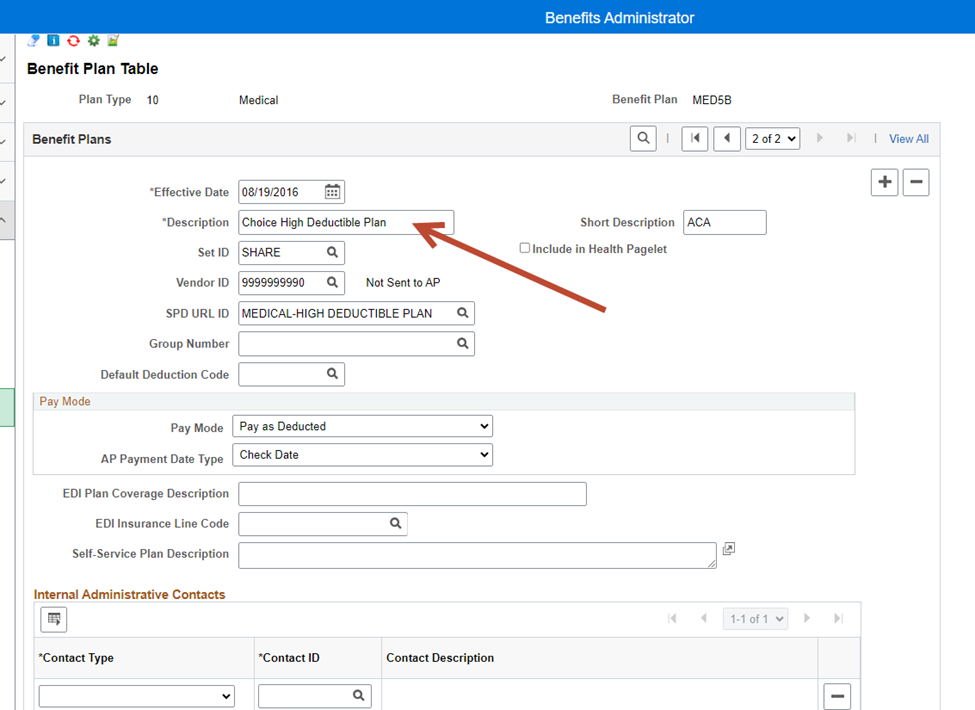This screenshot has width=975, height=710.
Task: Open the AP Payment Date Type dropdown
Action: click(363, 455)
